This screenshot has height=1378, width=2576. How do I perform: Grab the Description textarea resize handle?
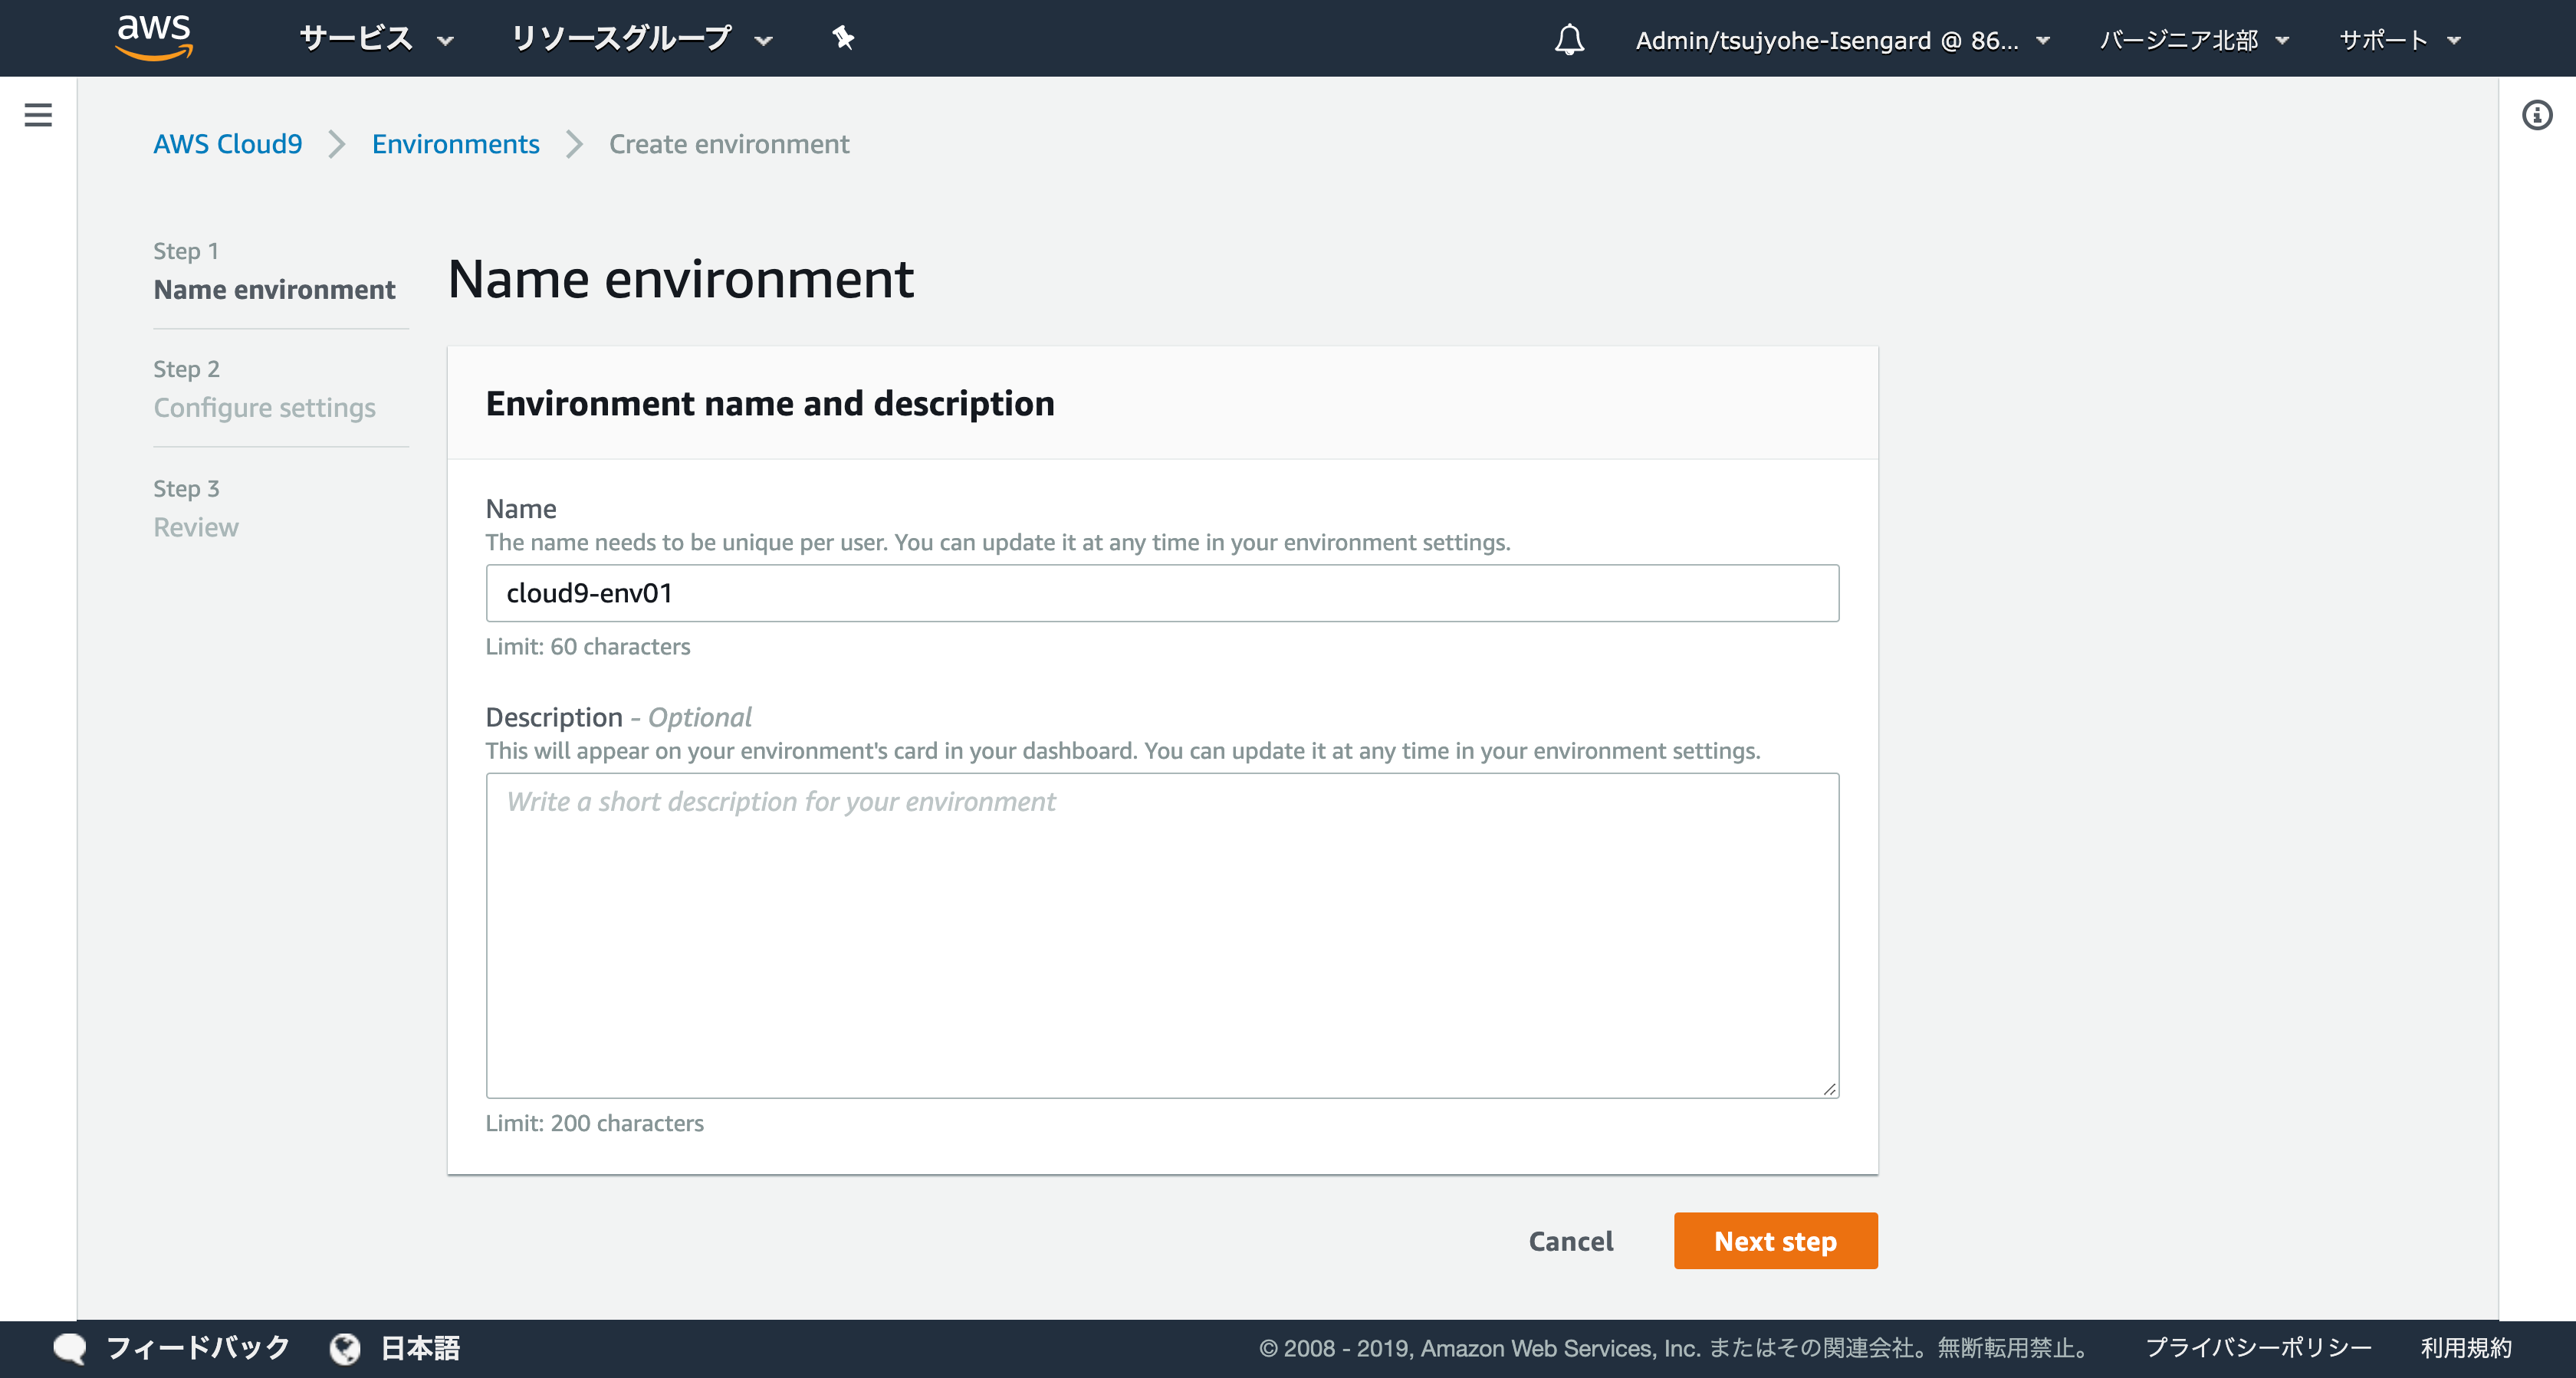(x=1829, y=1089)
